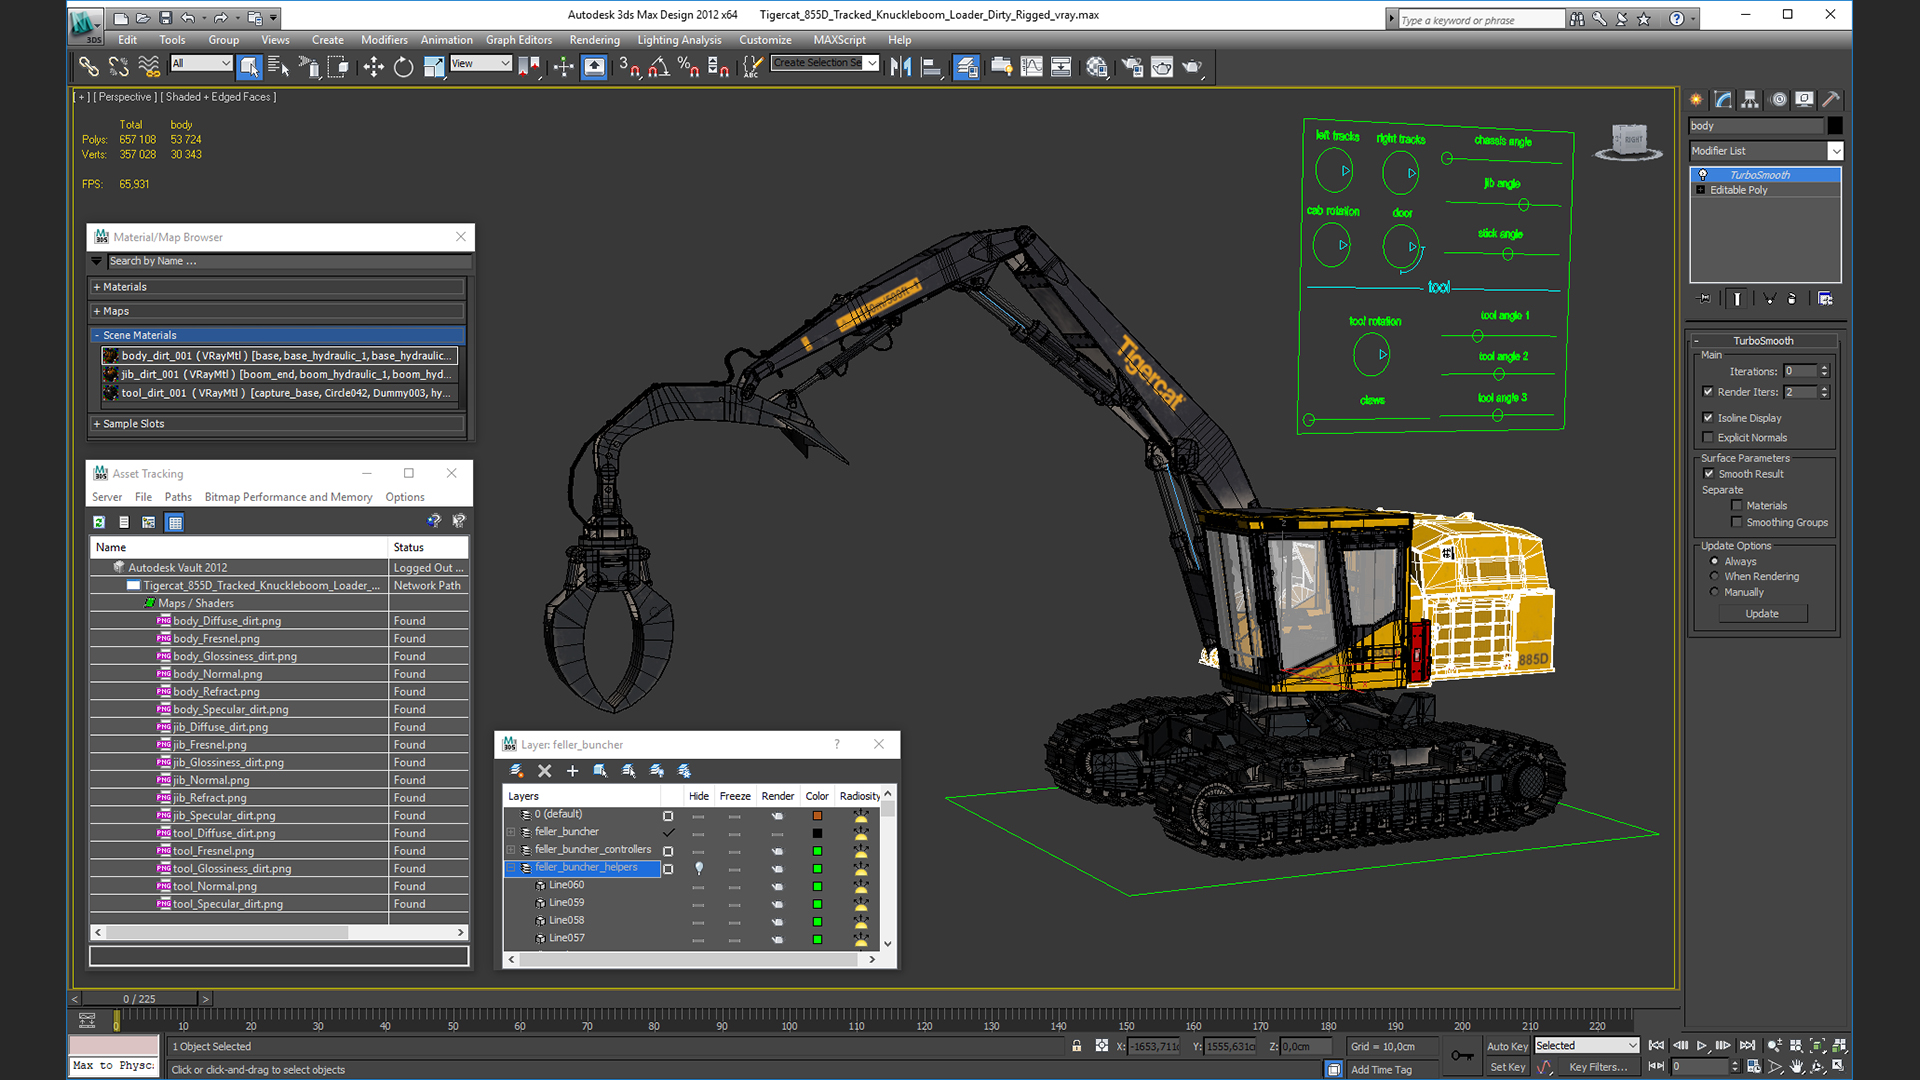Open the Manage Layers toolbar icon
Viewport: 1920px width, 1080px height.
[966, 67]
